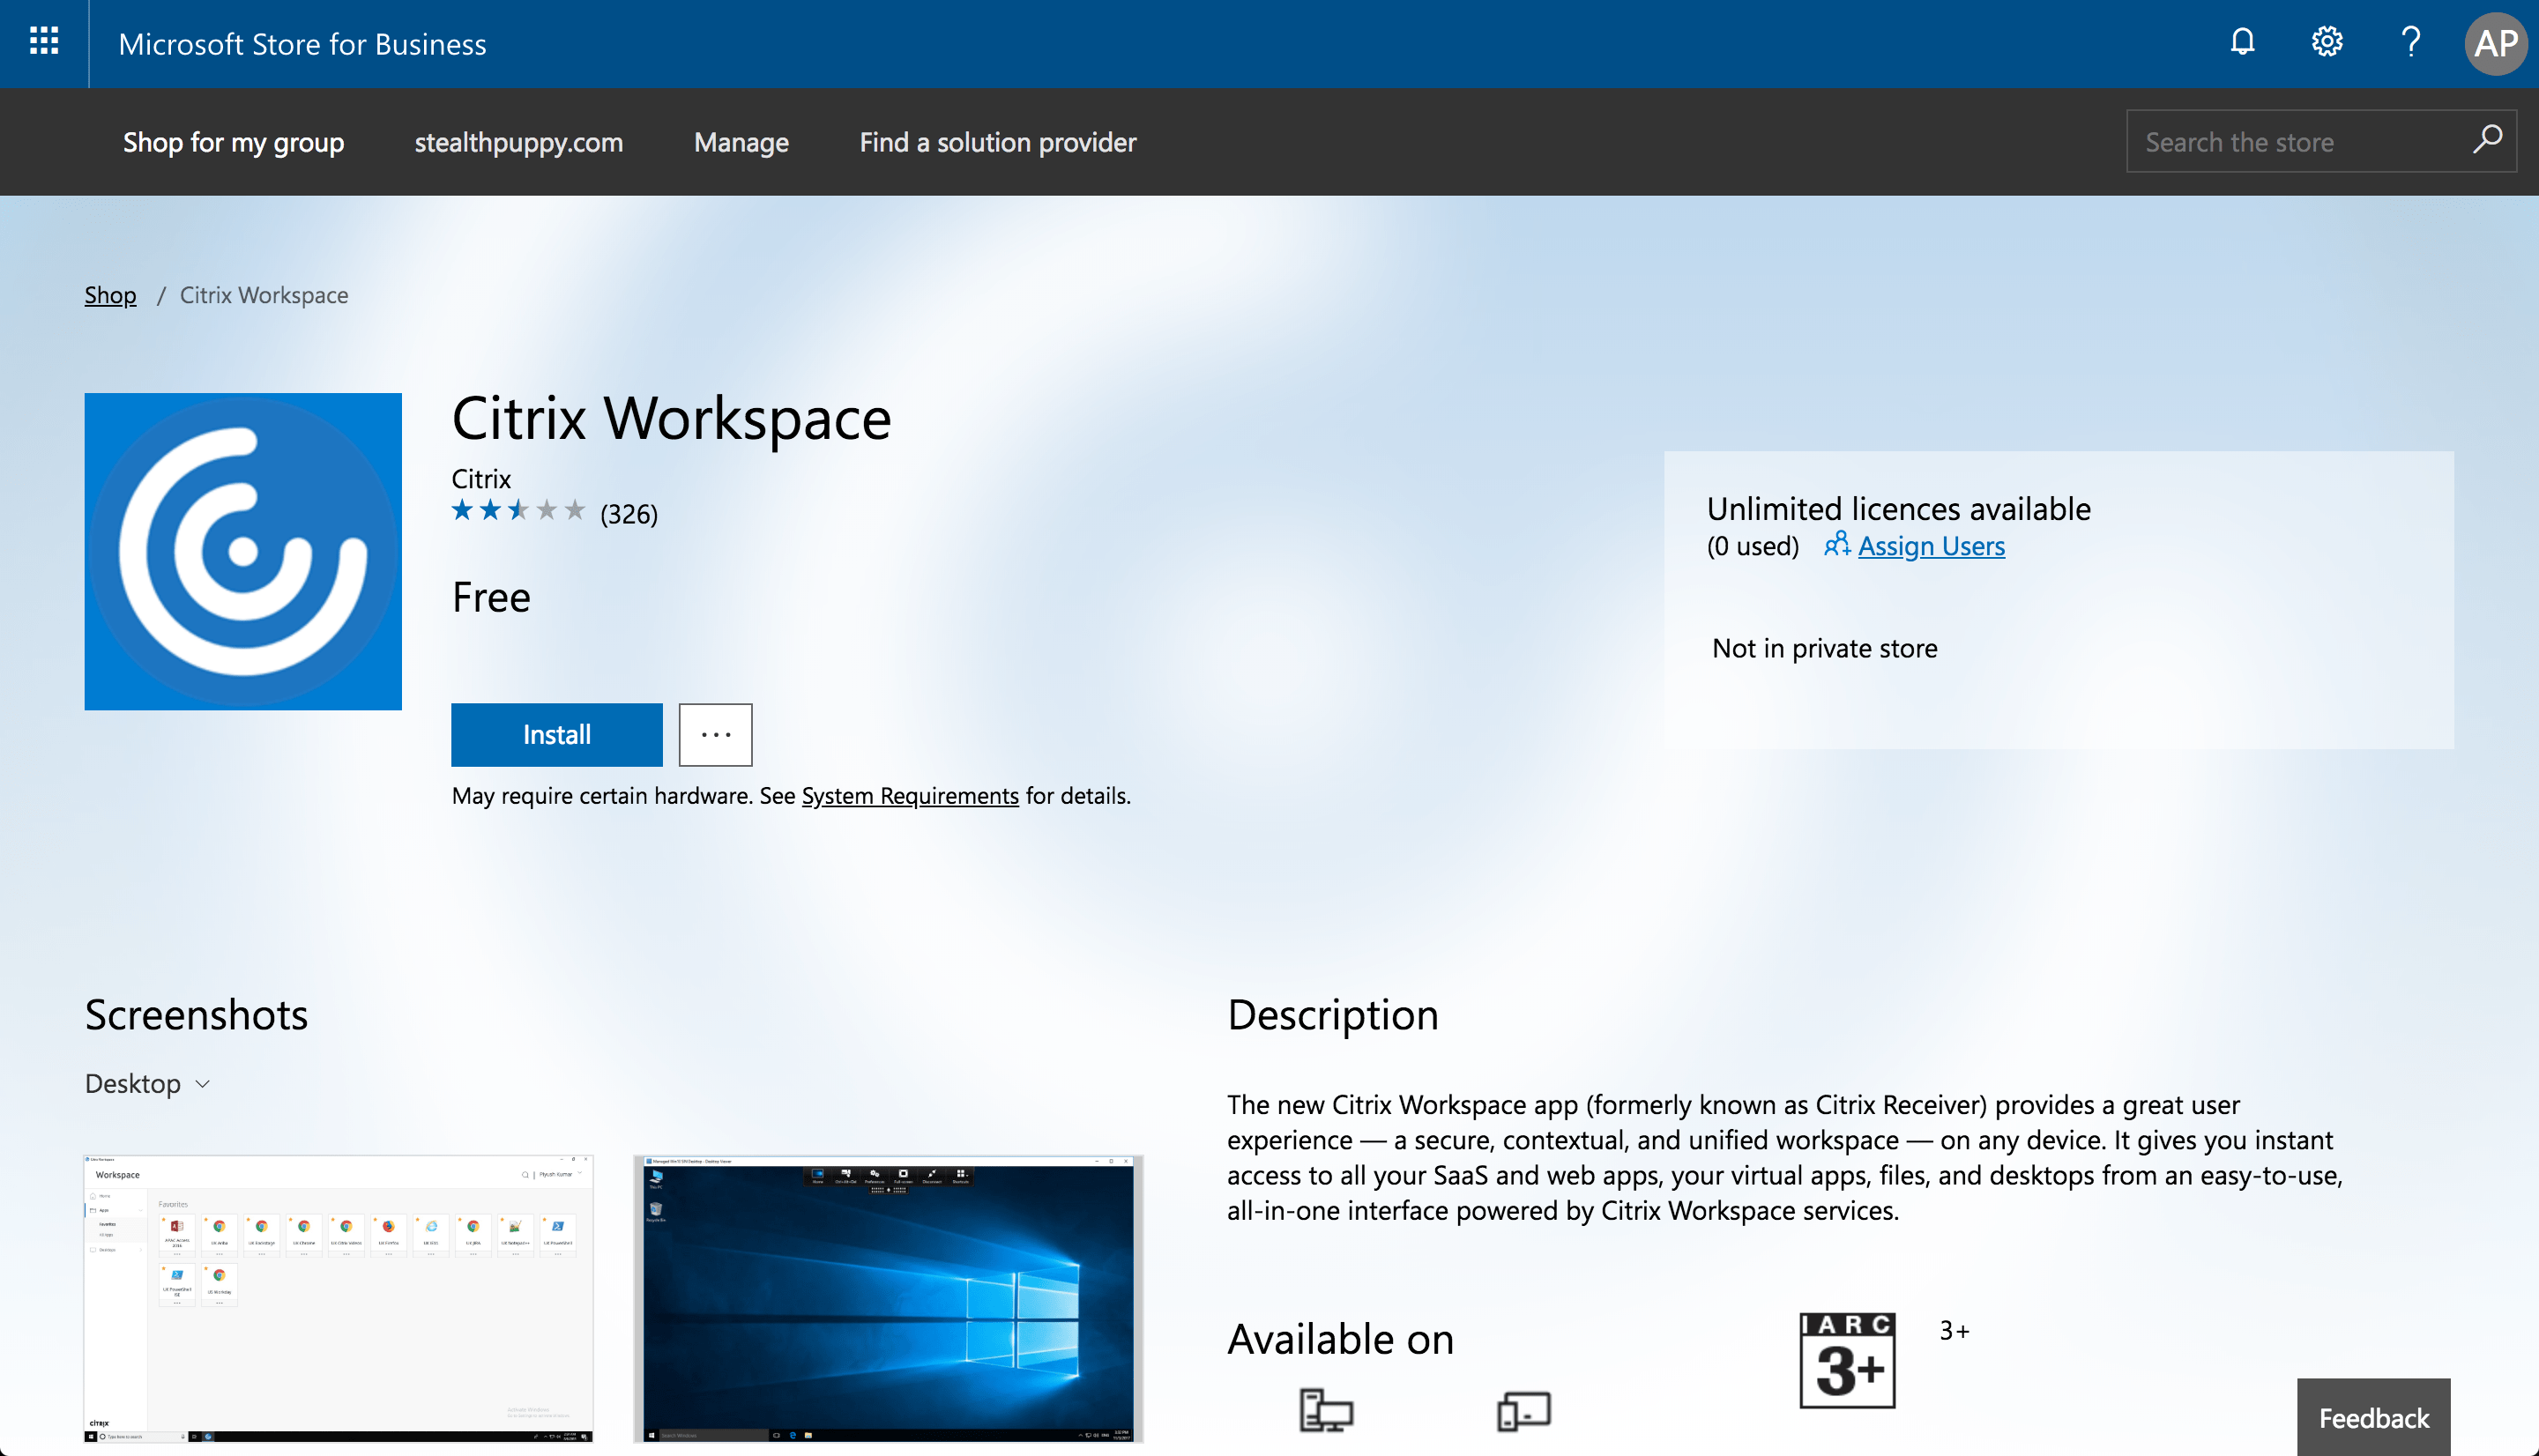Click the waffle grid apps icon
This screenshot has height=1456, width=2539.
click(45, 43)
